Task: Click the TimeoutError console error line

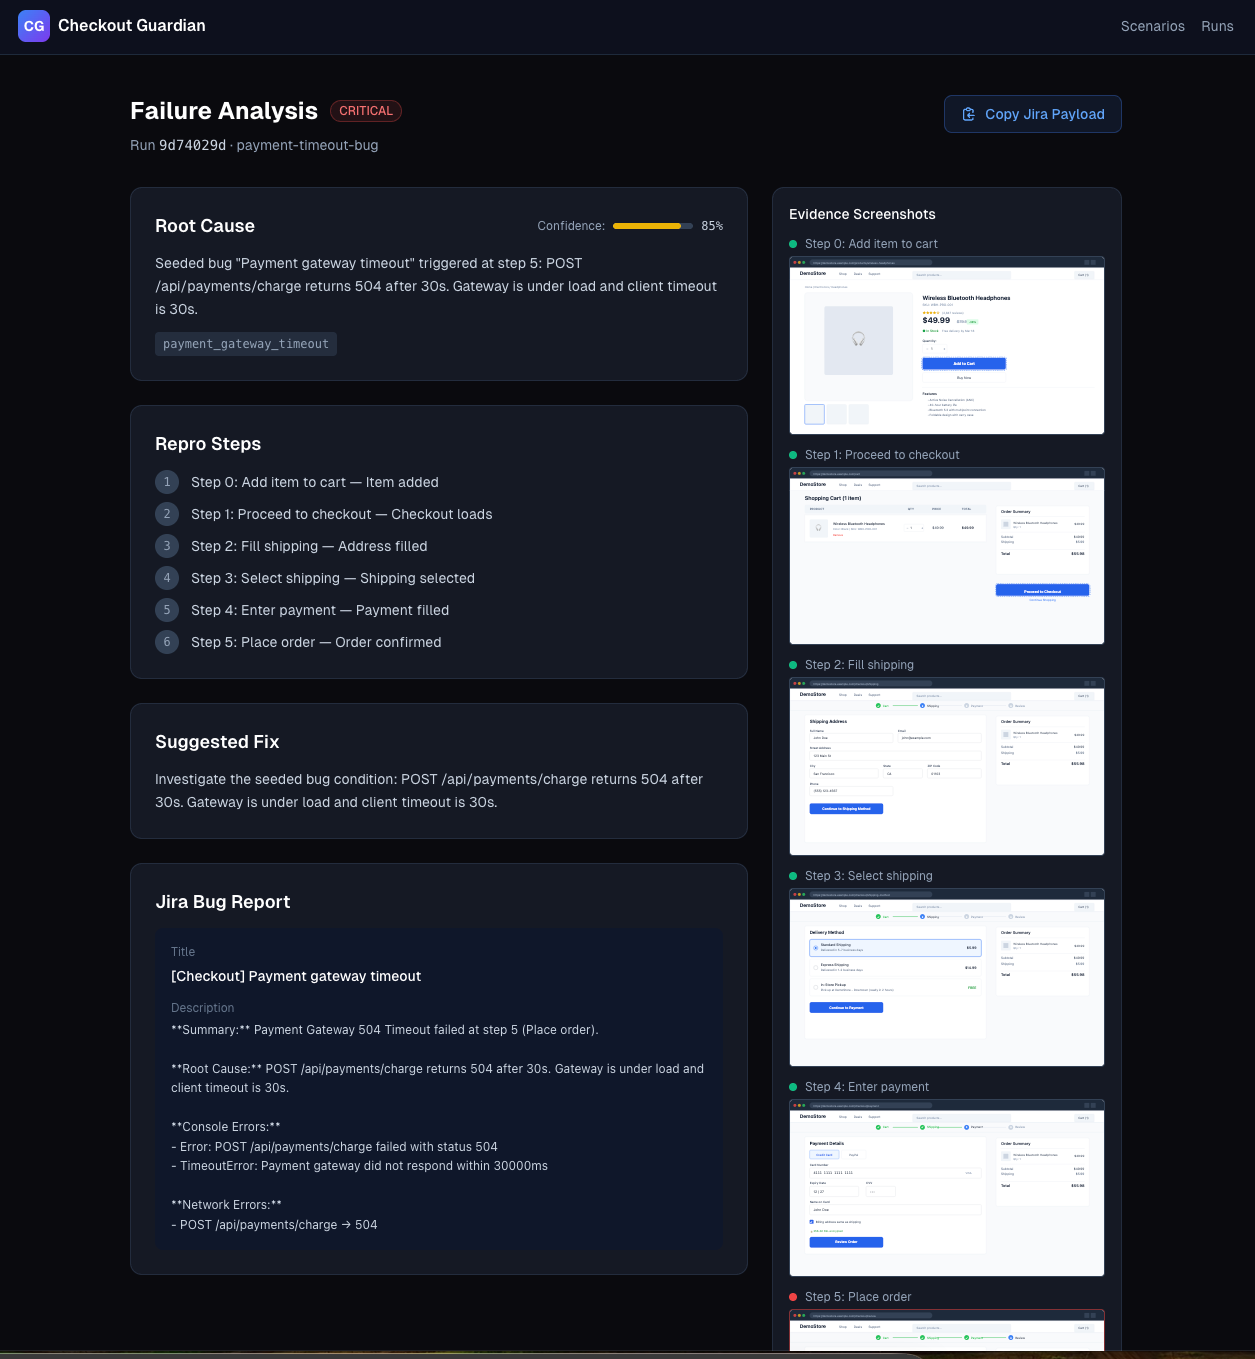Action: (359, 1166)
